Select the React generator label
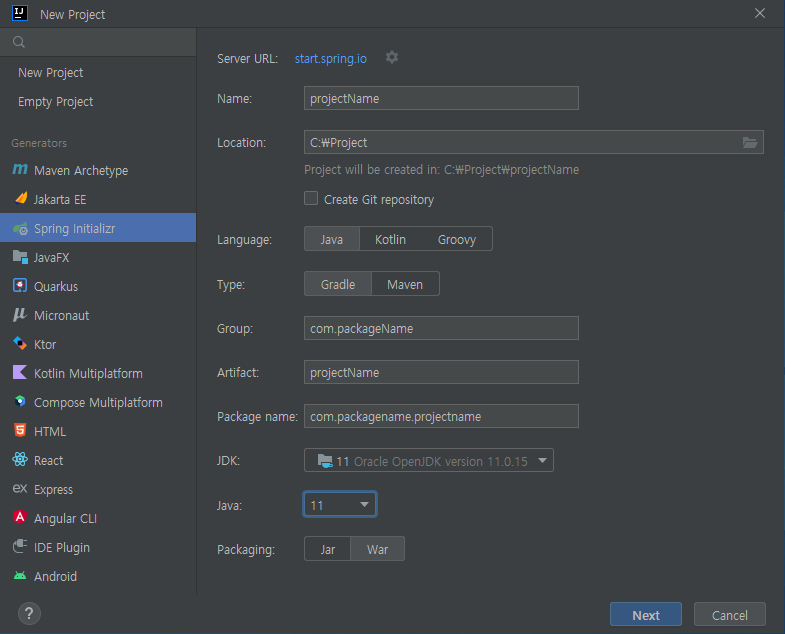The width and height of the screenshot is (785, 634). click(x=49, y=460)
